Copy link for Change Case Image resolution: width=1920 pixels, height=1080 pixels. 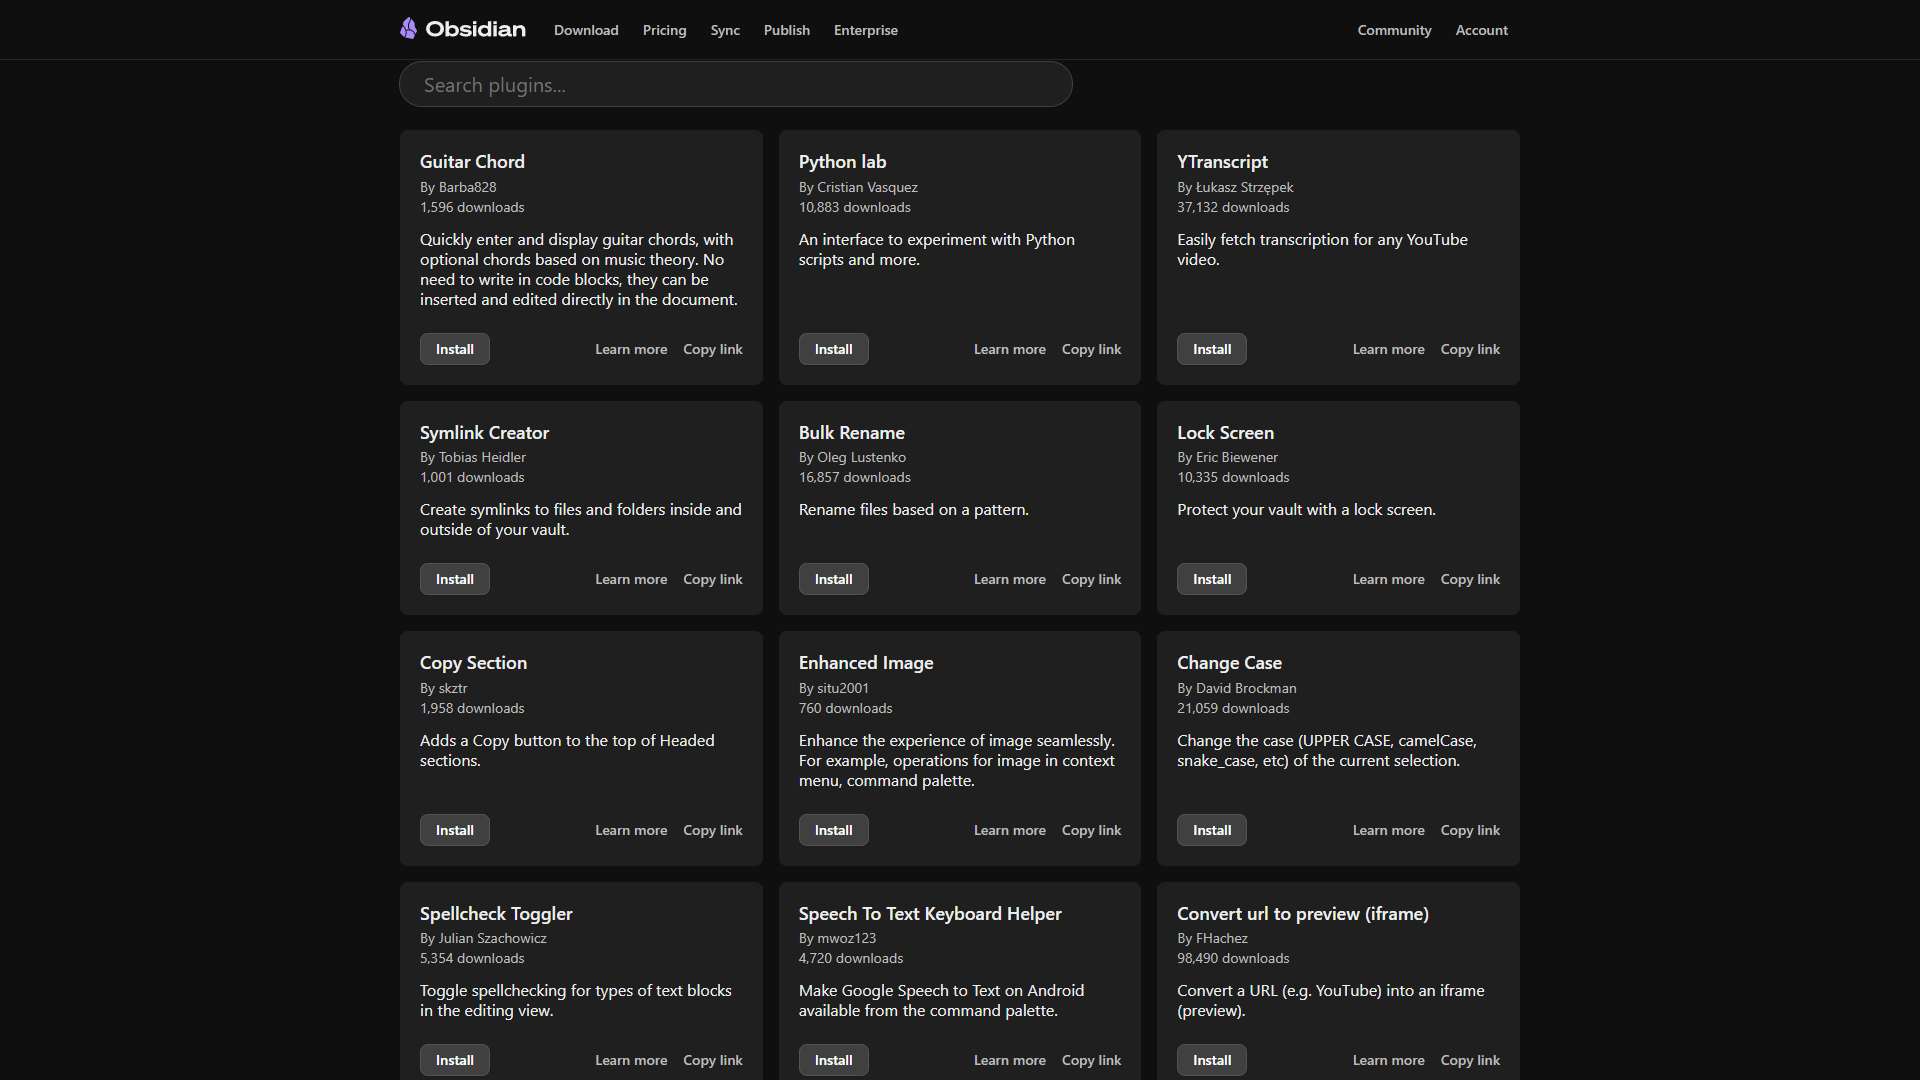(x=1471, y=830)
